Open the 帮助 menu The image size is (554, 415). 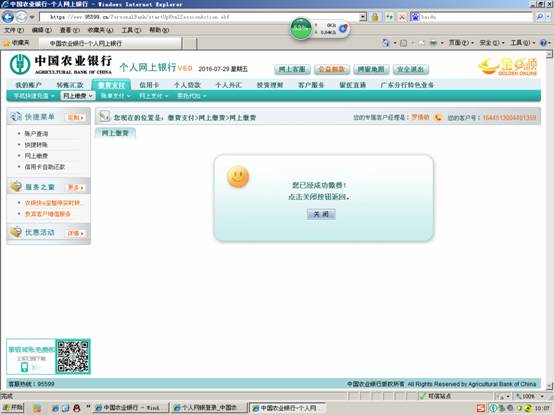tap(159, 30)
